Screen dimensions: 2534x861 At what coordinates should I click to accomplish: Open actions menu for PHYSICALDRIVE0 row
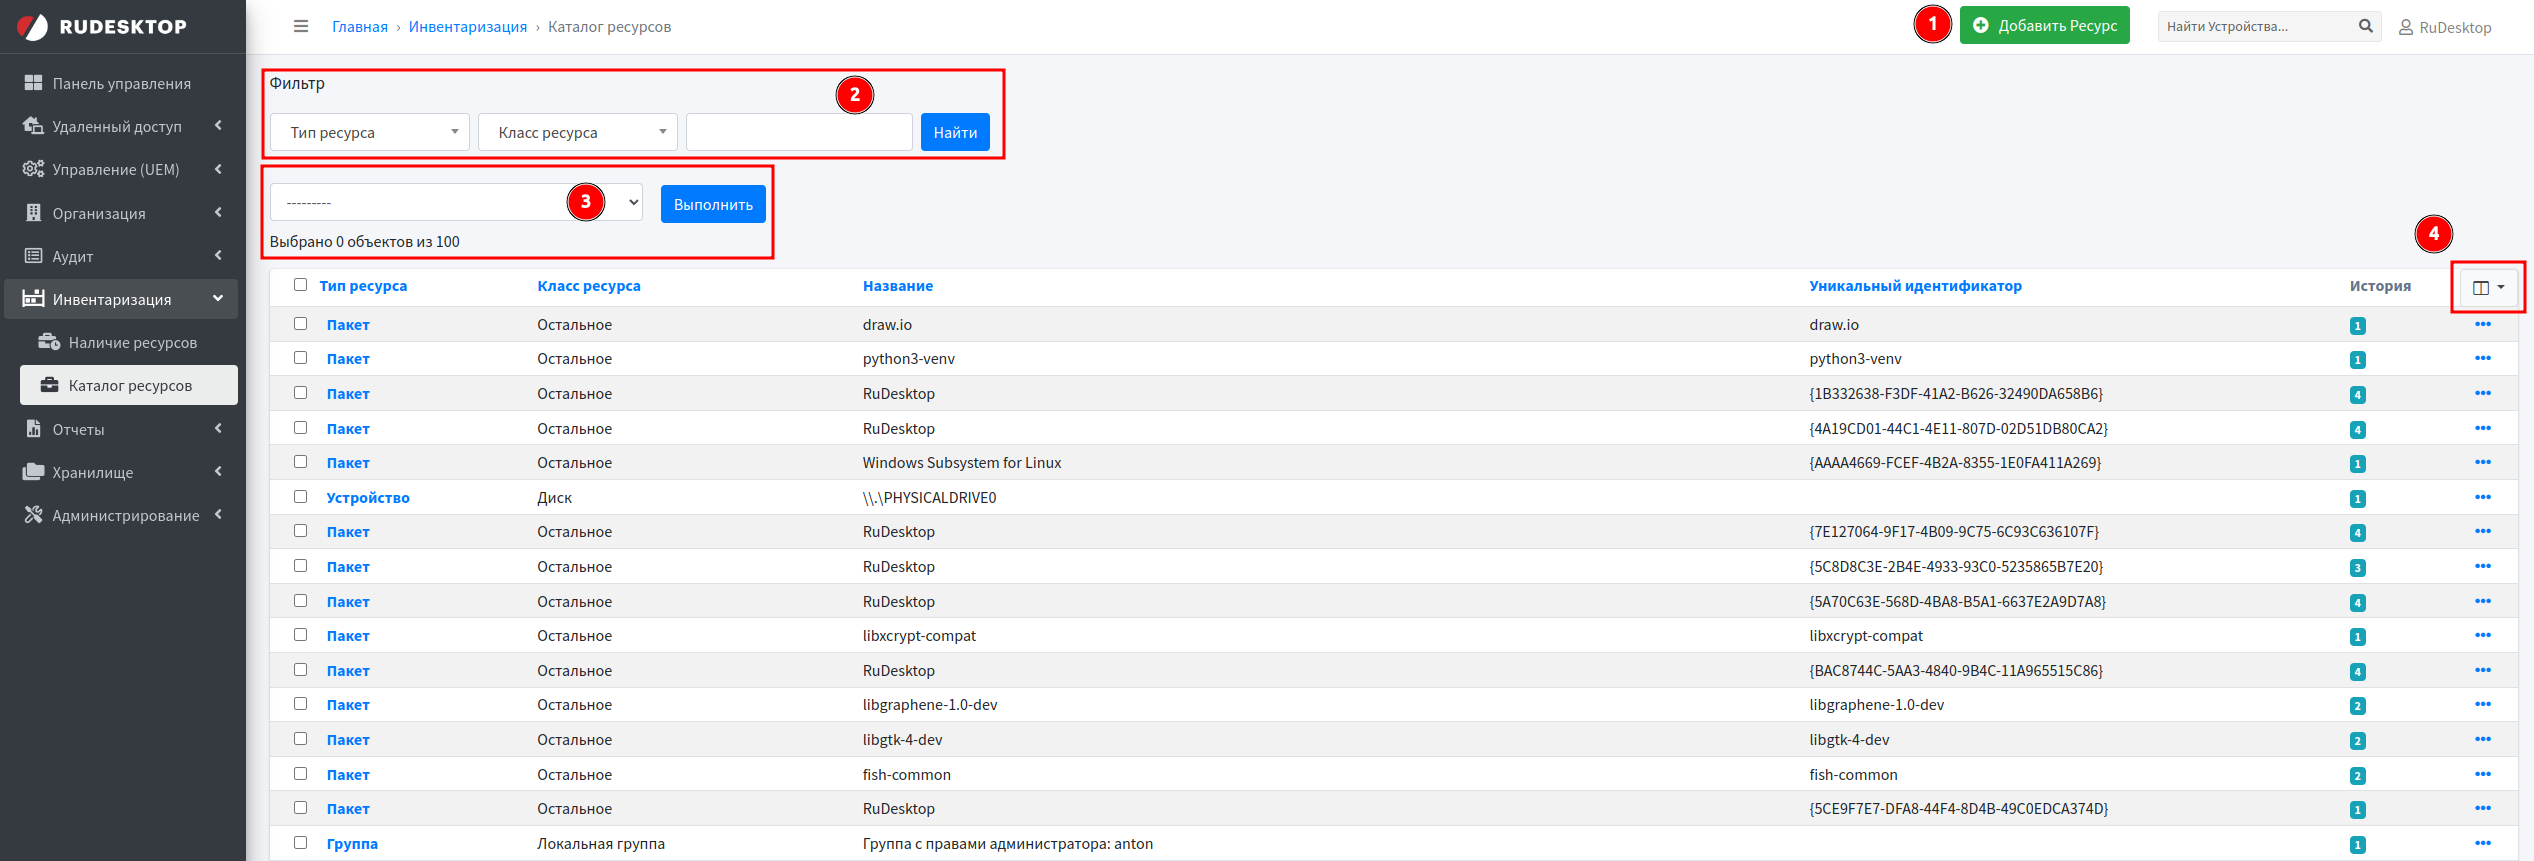(x=2482, y=498)
